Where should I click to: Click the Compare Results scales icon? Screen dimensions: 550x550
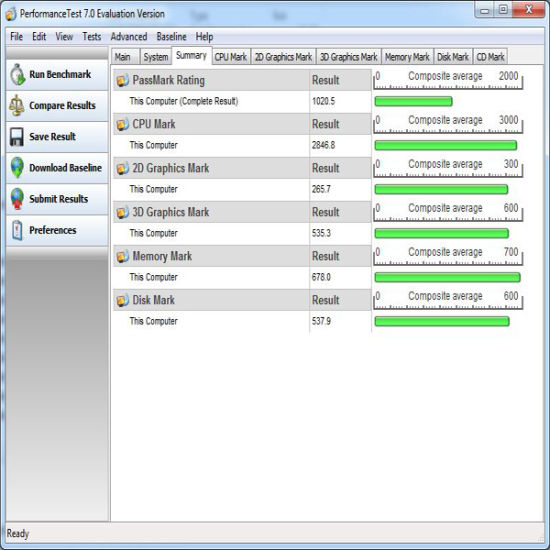click(16, 105)
